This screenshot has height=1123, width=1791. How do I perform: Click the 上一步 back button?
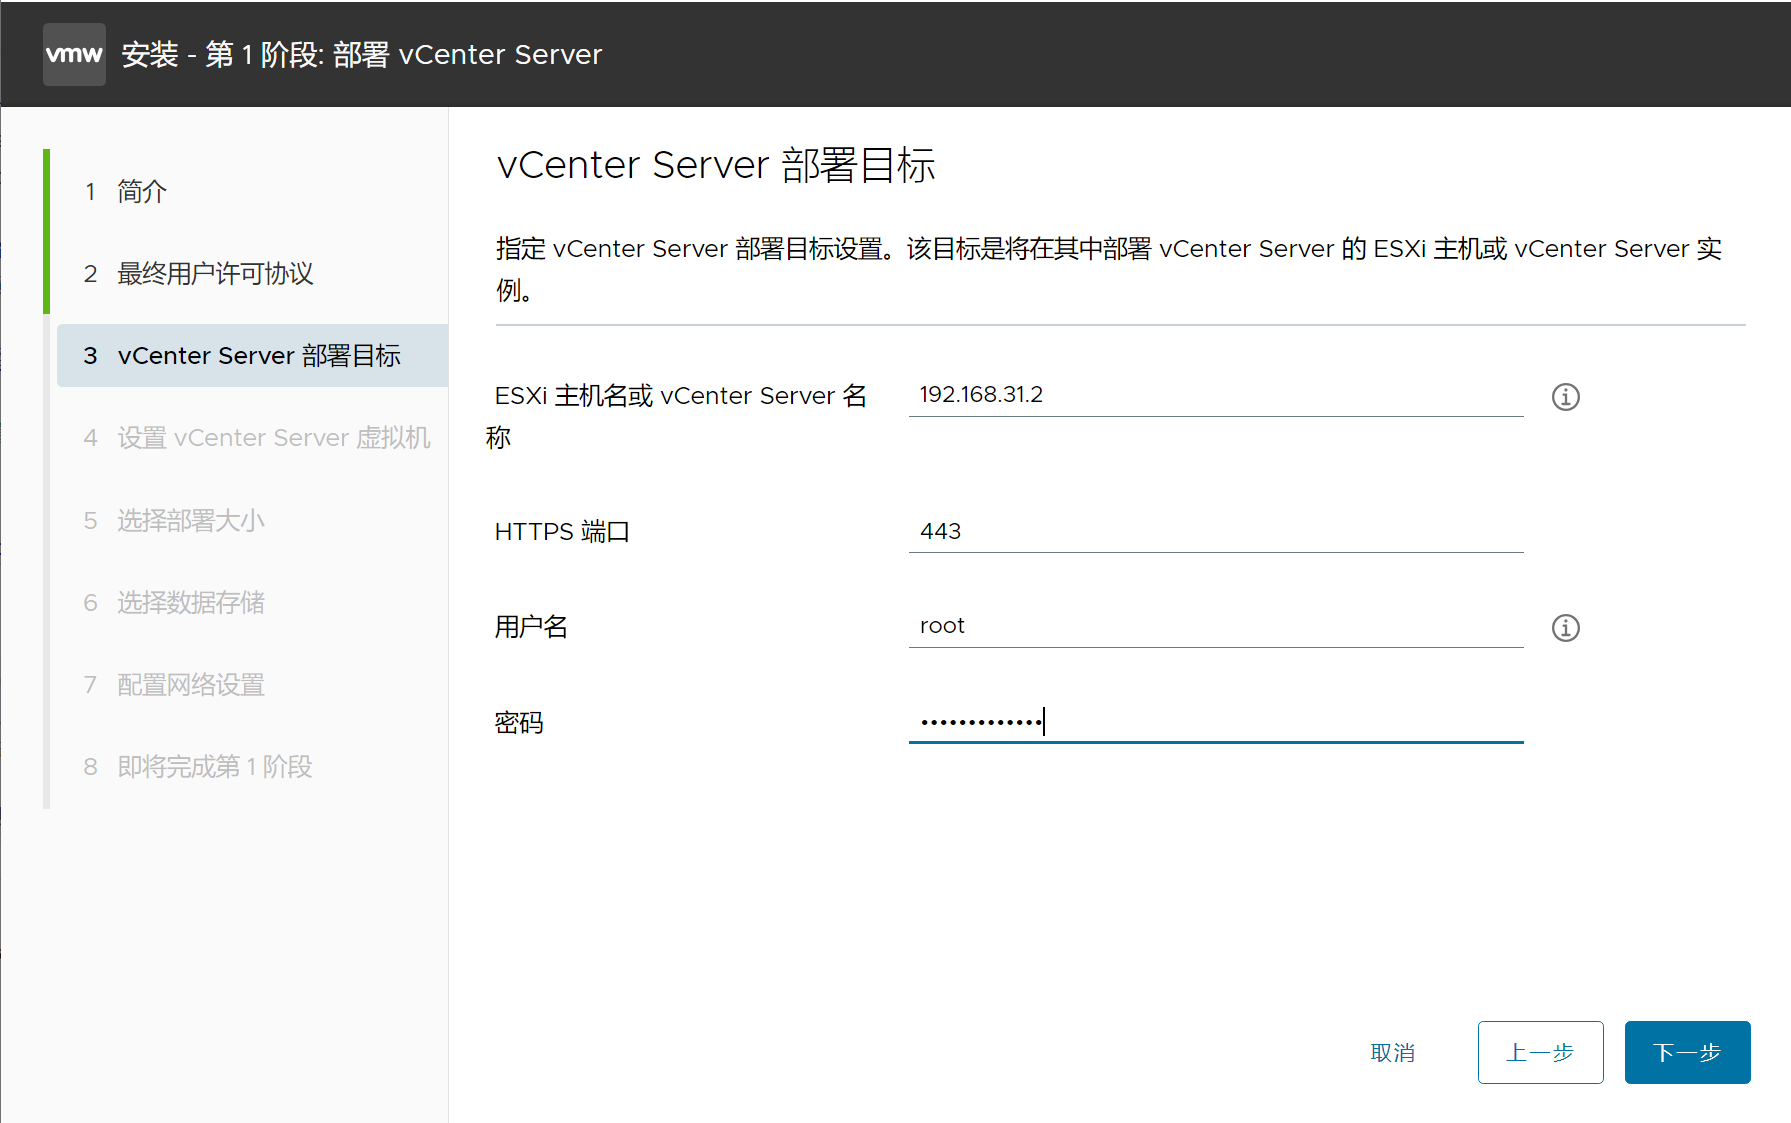pos(1540,1052)
